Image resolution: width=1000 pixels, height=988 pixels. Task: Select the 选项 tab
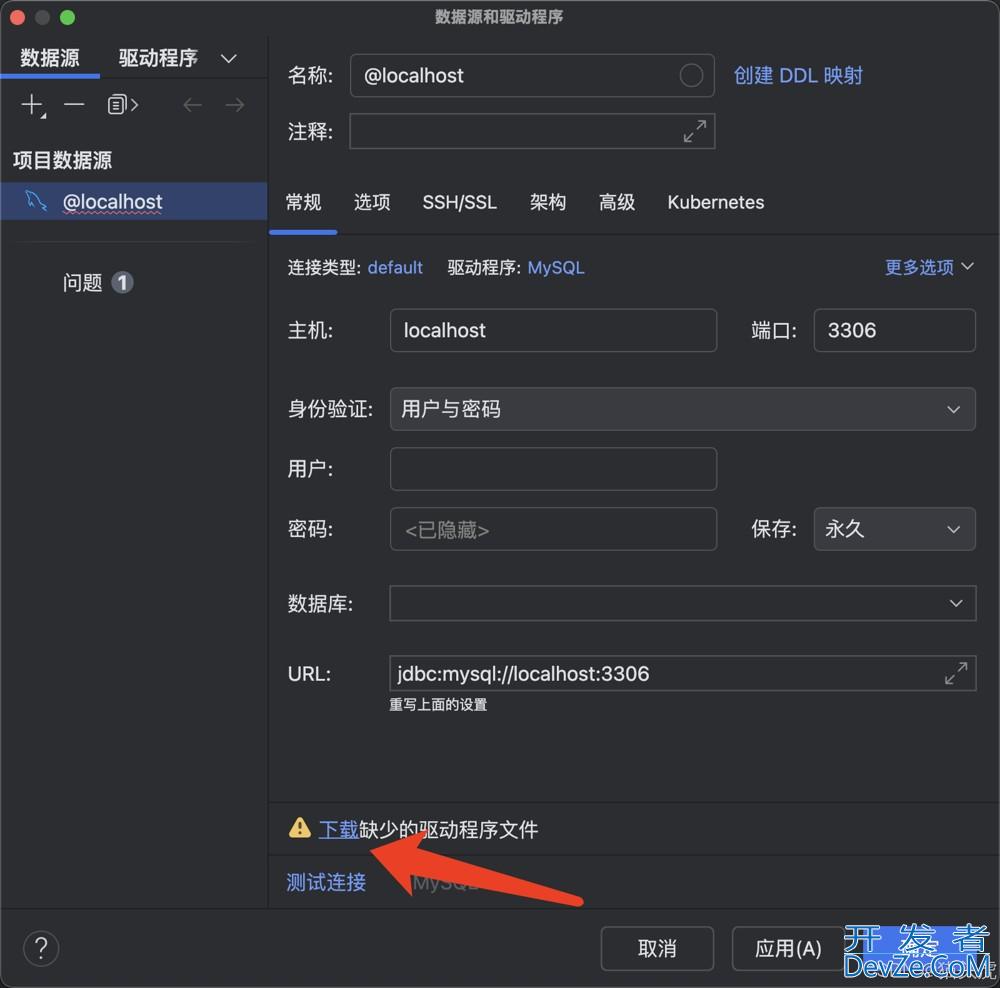[372, 202]
